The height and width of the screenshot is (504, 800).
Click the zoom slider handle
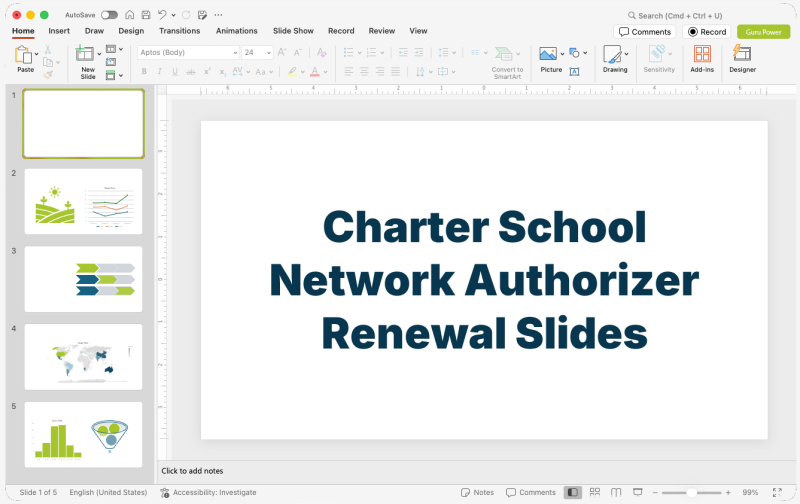pyautogui.click(x=691, y=492)
